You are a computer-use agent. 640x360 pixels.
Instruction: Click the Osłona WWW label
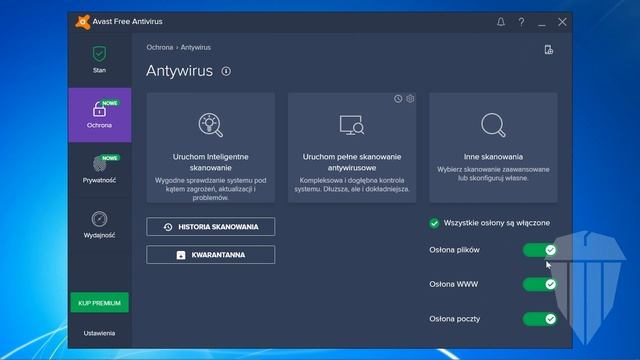click(x=453, y=284)
